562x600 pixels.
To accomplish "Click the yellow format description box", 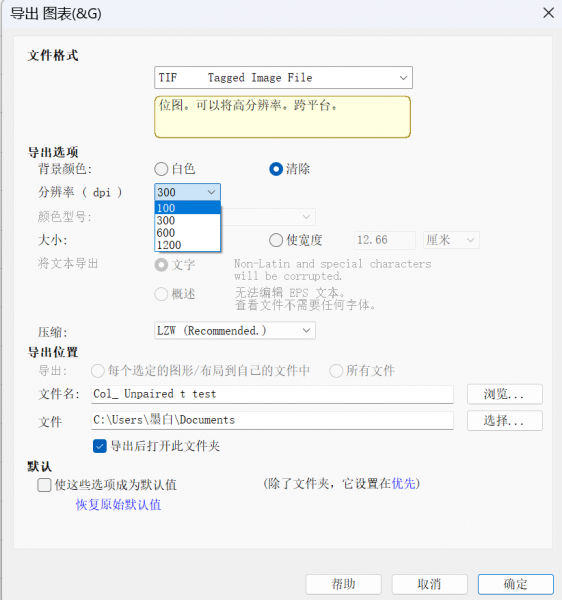I will pyautogui.click(x=283, y=117).
